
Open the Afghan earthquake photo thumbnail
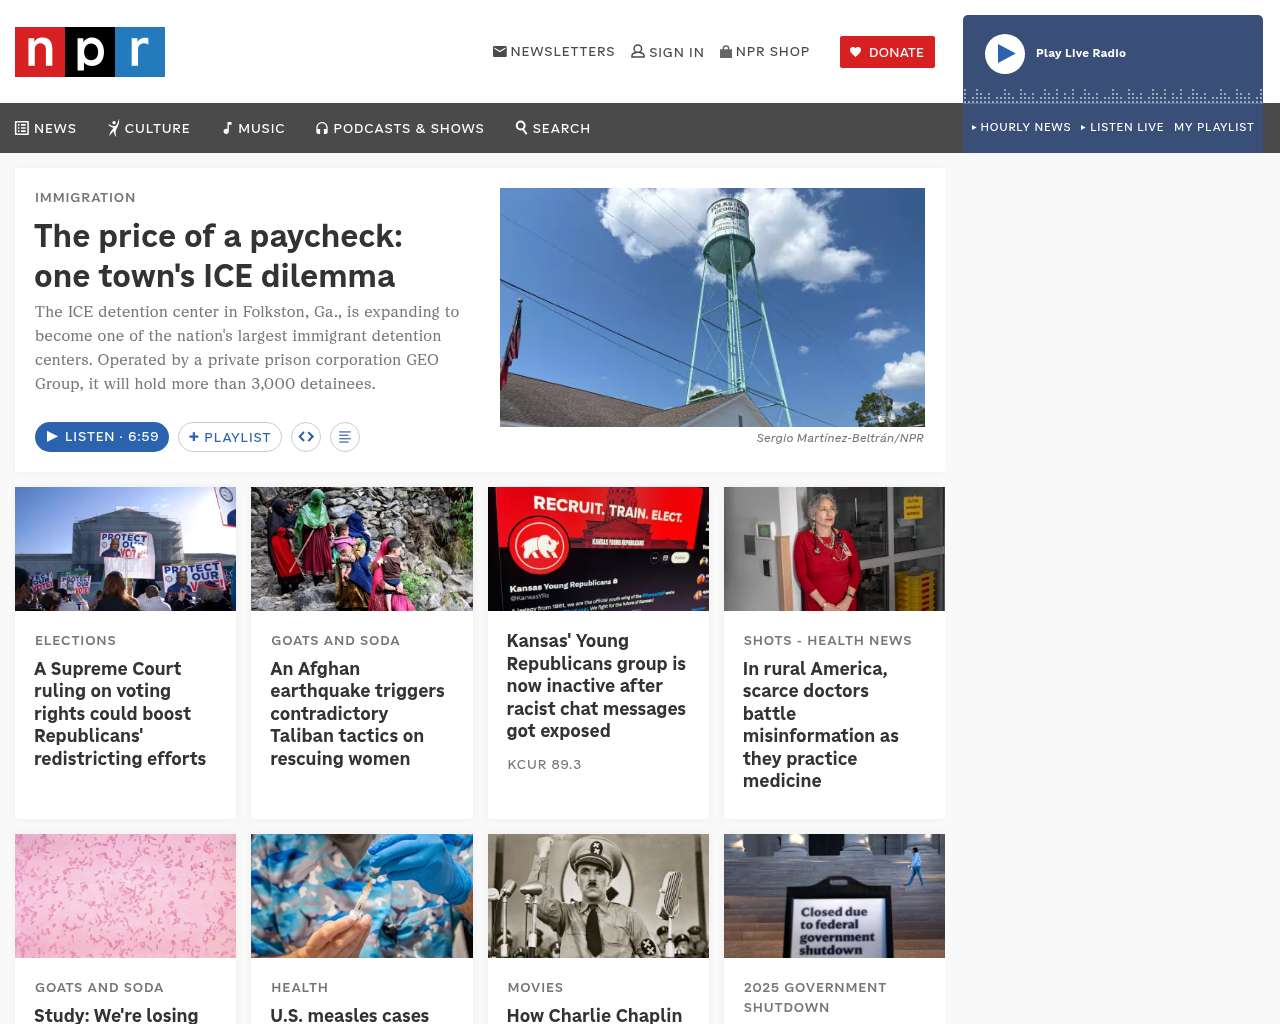tap(362, 549)
